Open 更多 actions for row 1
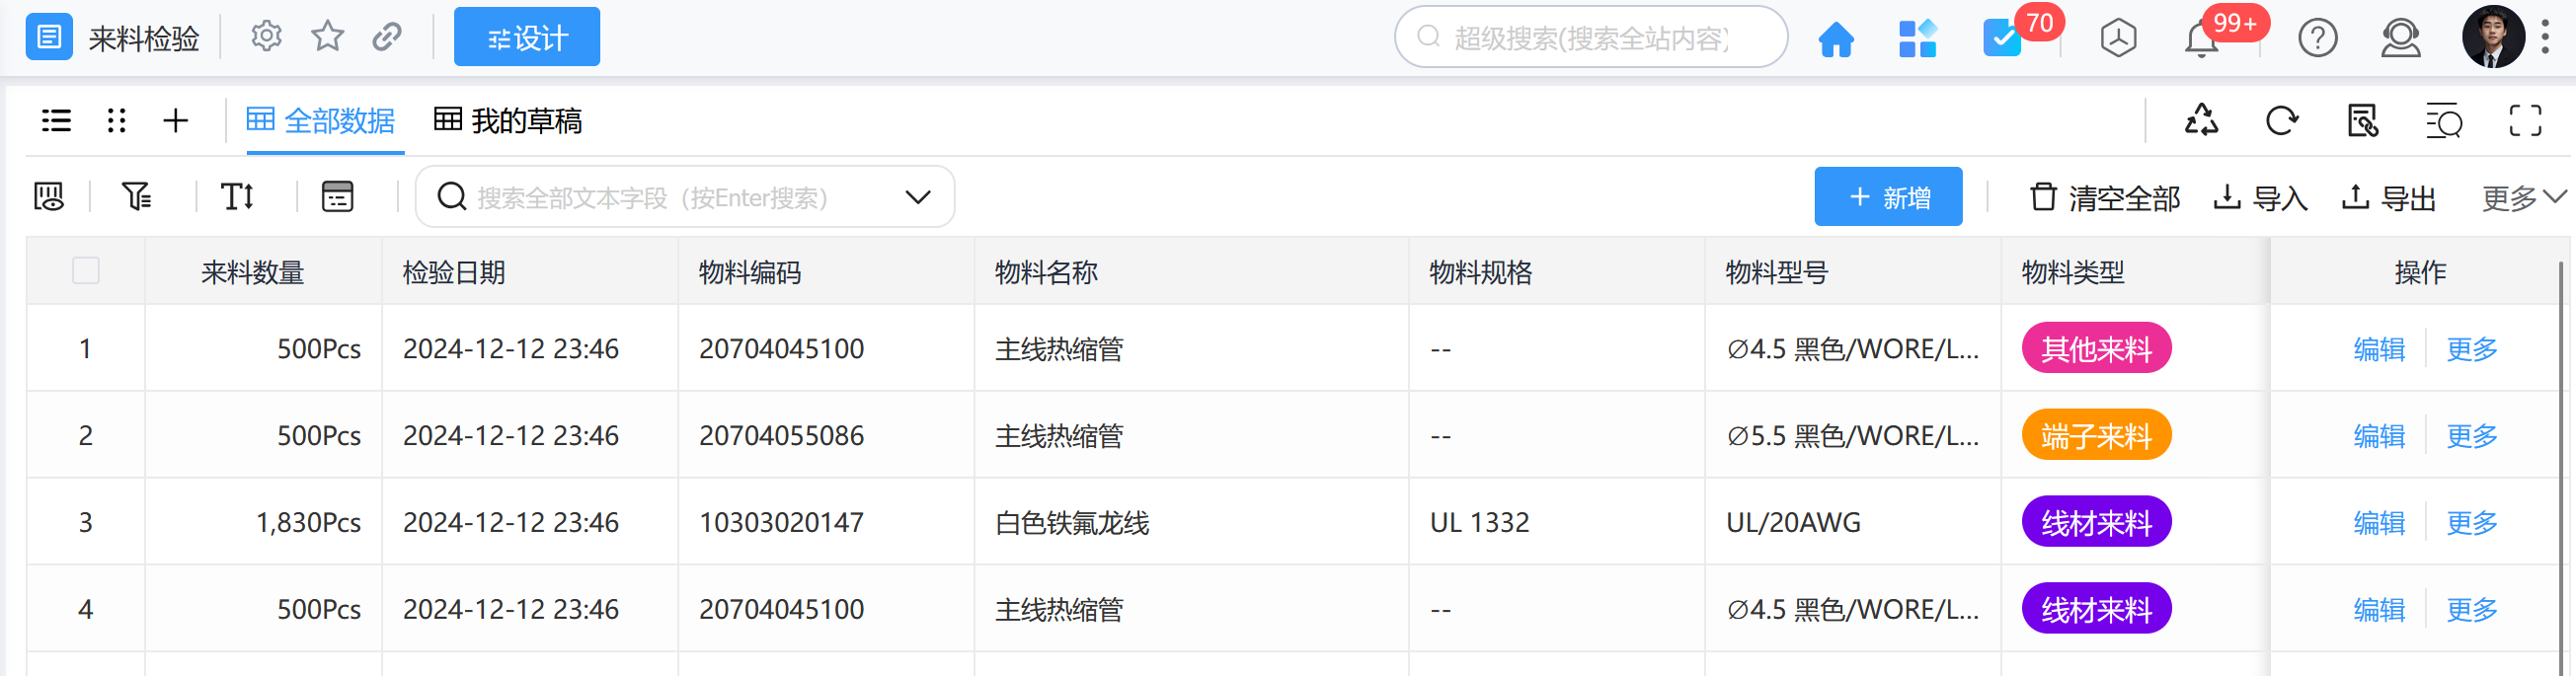The width and height of the screenshot is (2576, 676). [x=2471, y=349]
